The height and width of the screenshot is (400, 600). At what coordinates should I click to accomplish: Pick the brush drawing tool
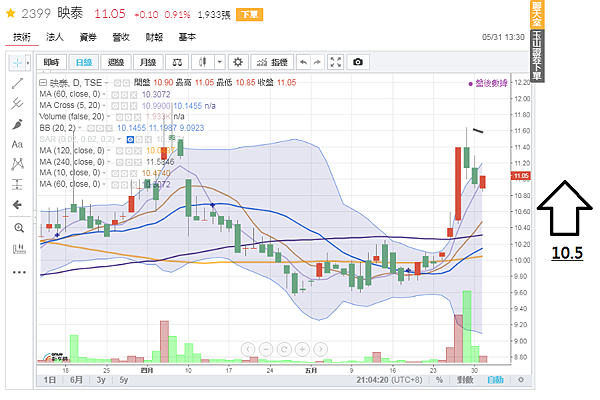(19, 125)
